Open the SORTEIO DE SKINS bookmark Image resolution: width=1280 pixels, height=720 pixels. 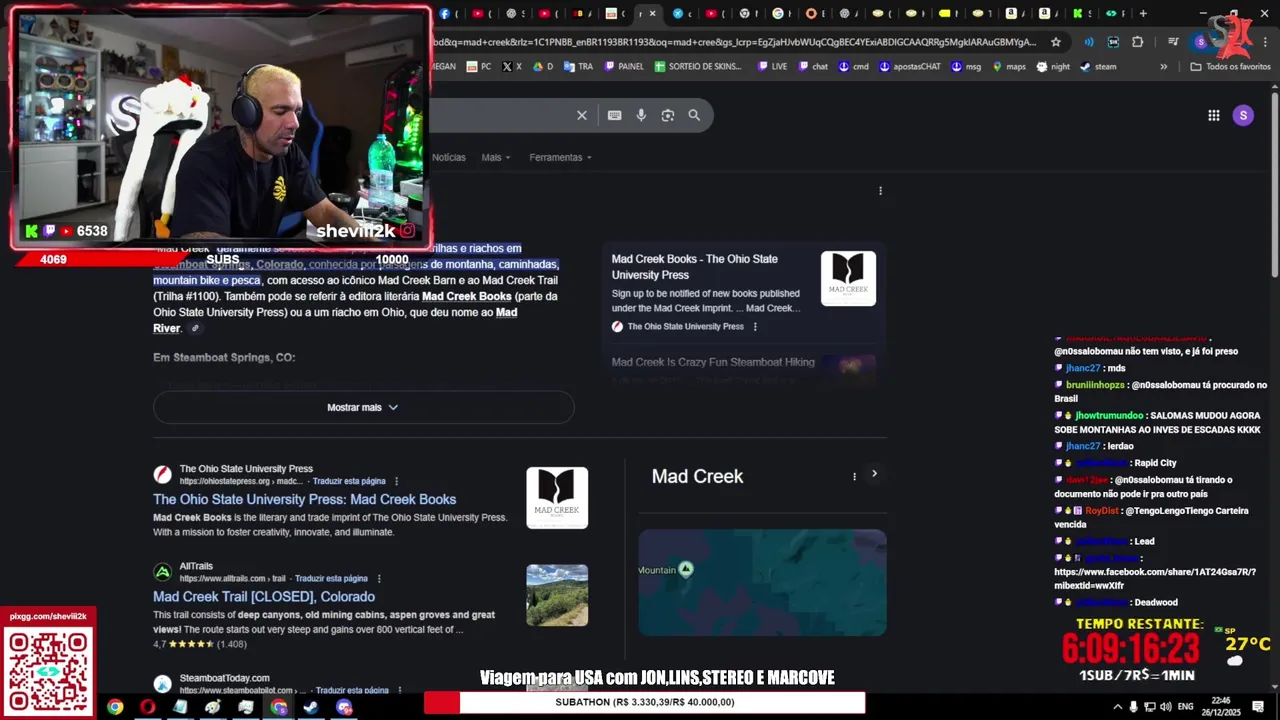[699, 66]
